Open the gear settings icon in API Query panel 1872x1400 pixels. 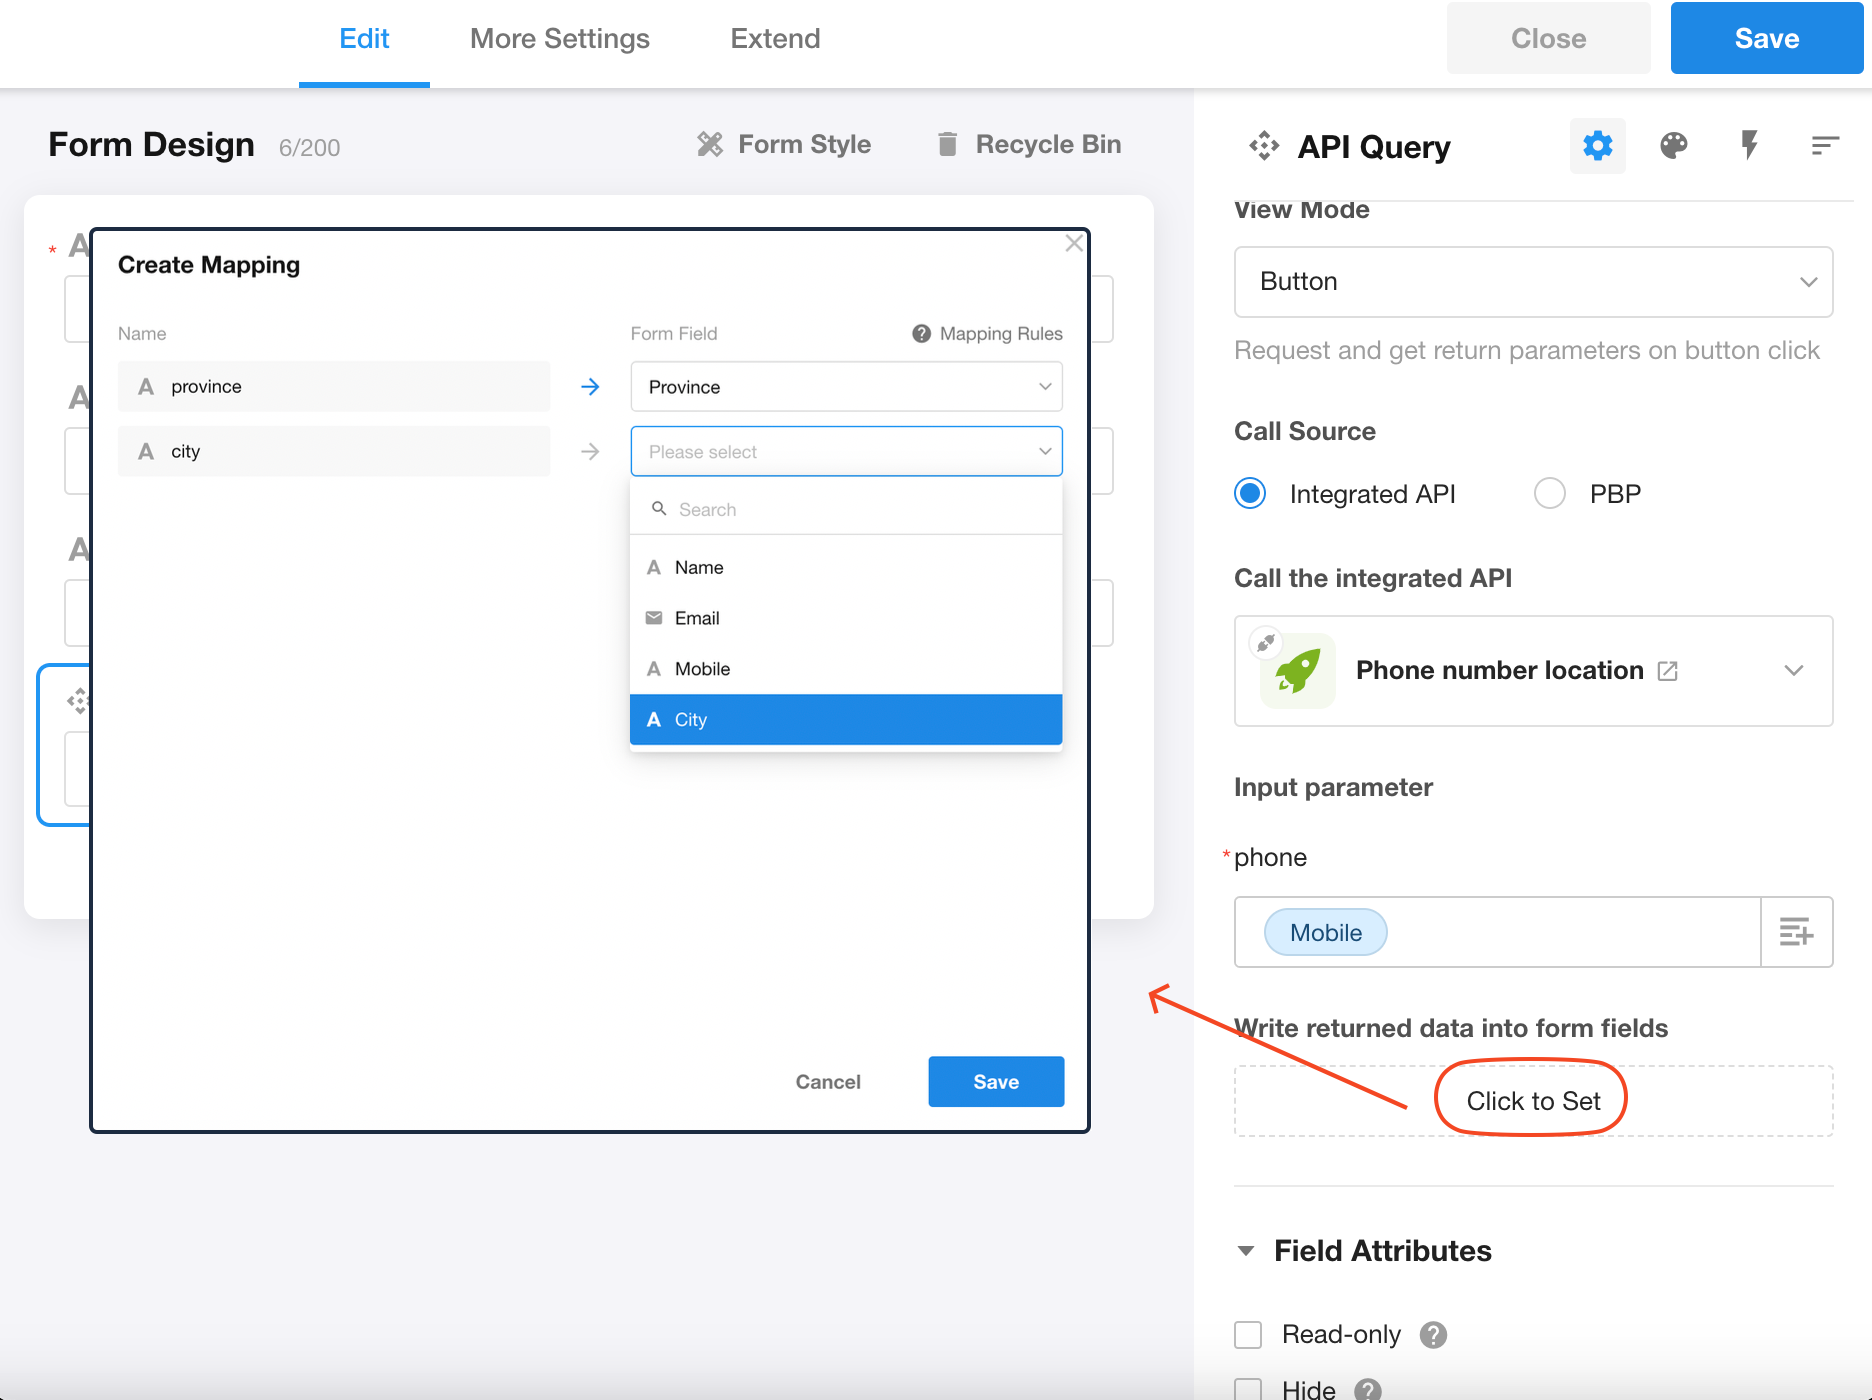1597,146
